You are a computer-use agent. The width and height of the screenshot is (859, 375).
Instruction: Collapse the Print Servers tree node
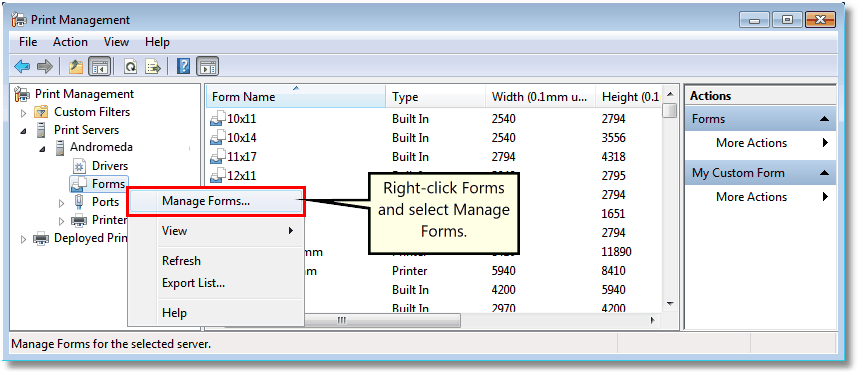(x=23, y=131)
